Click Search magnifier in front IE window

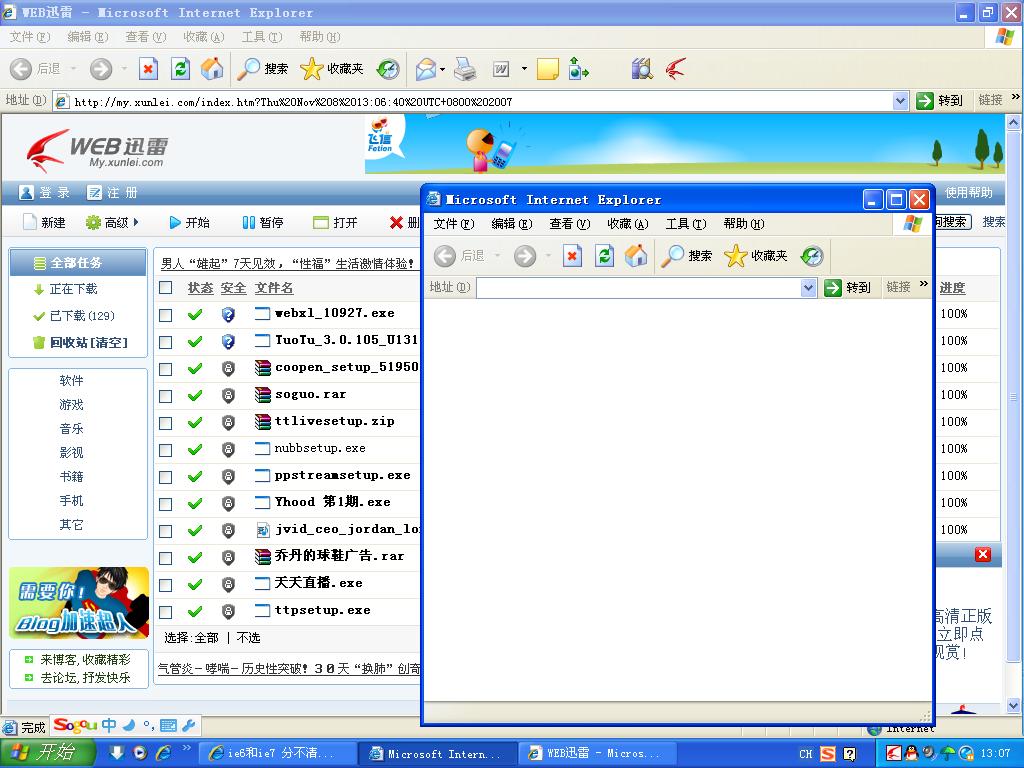672,256
